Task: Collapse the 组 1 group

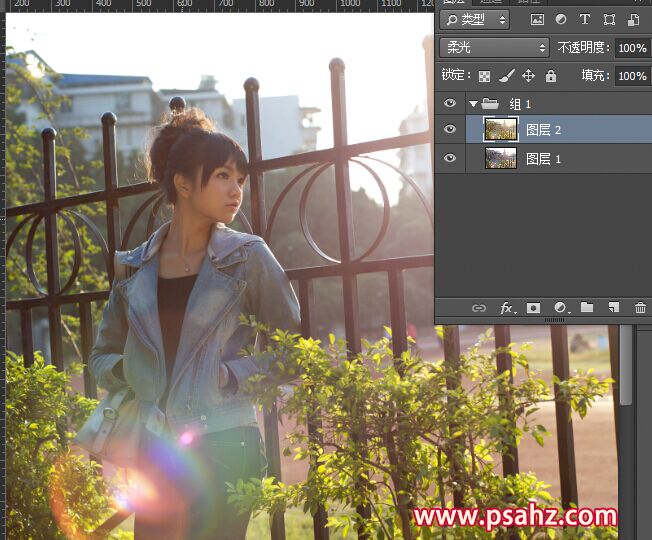Action: [x=472, y=103]
